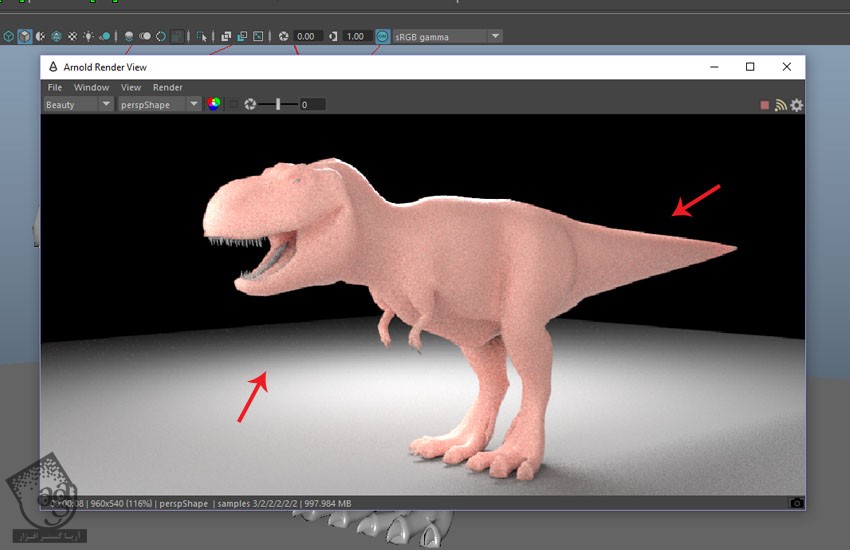Toggle multisample anti-aliasing circle icon
Viewport: 850px width, 550px height.
pos(161,36)
